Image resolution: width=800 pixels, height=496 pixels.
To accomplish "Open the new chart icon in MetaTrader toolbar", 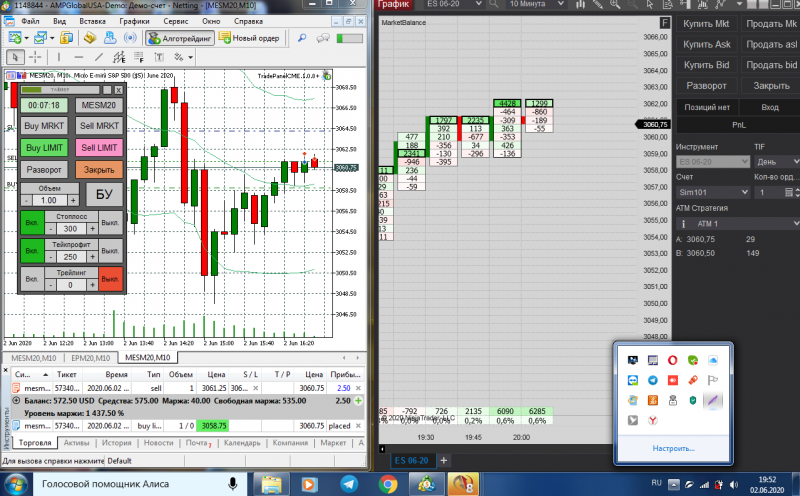I will [x=14, y=38].
